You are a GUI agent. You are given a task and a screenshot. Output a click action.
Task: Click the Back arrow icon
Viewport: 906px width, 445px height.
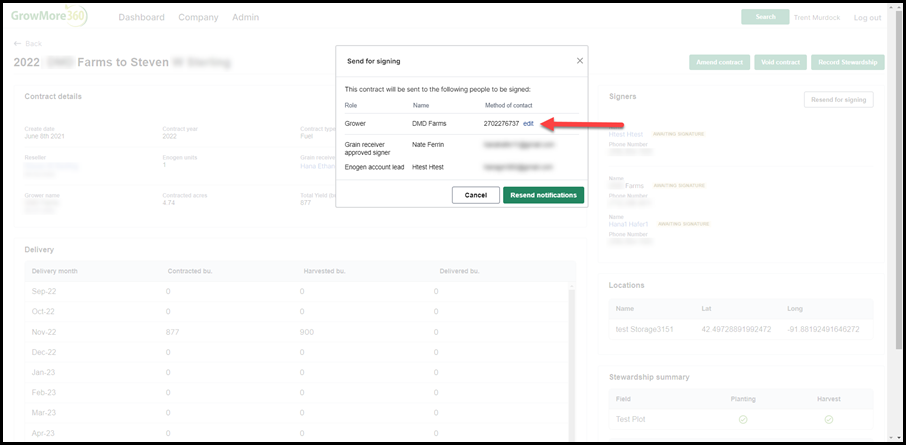click(17, 43)
